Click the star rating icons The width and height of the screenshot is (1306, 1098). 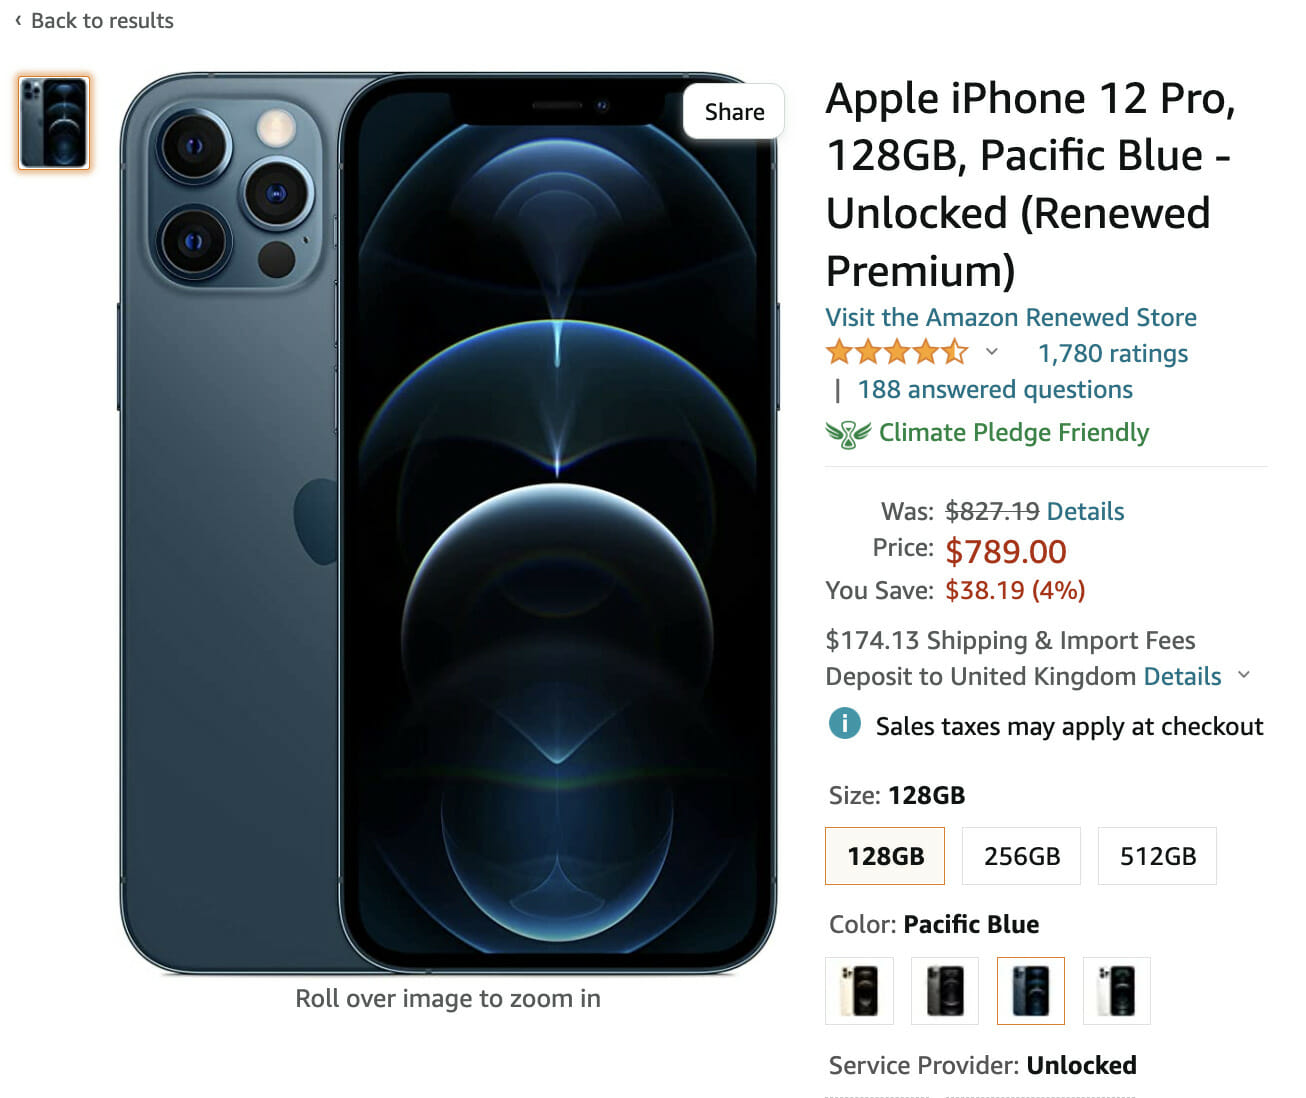click(896, 352)
